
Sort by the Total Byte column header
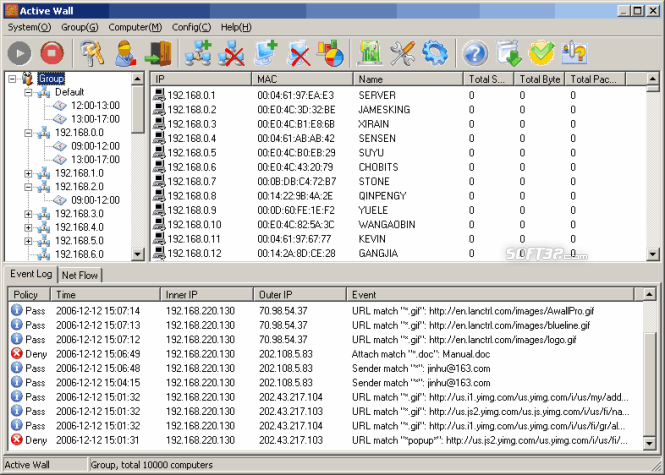[539, 79]
